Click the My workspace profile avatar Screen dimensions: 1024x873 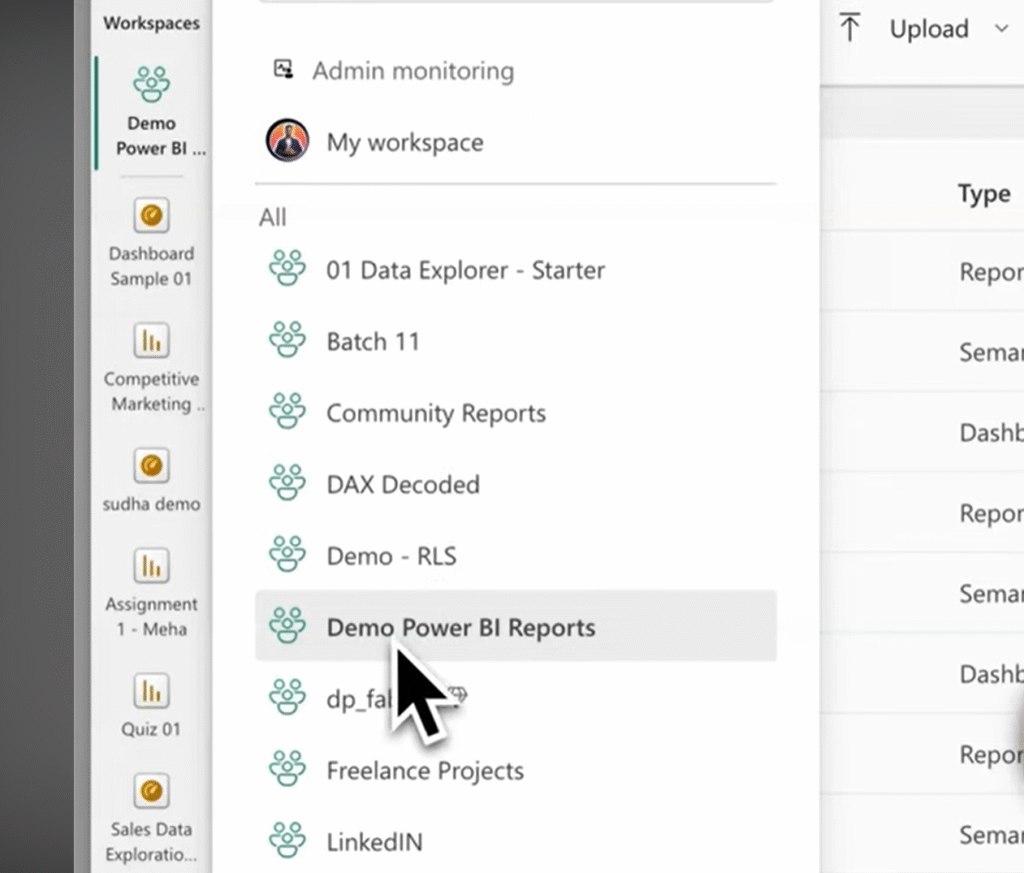[x=287, y=141]
